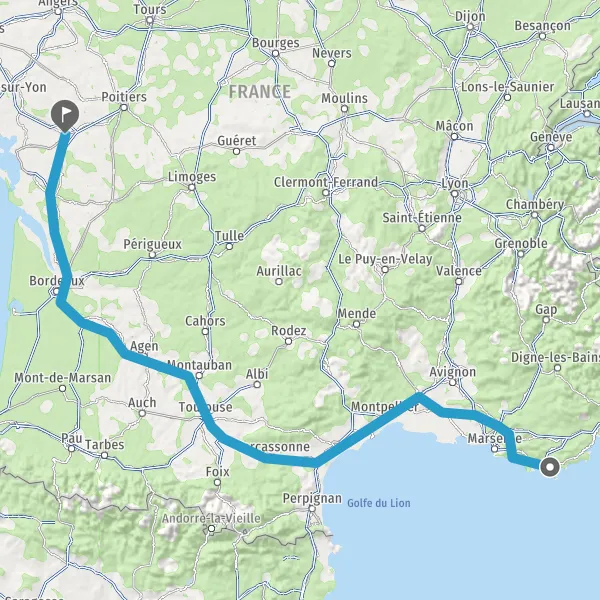Select the Gap city marker

point(546,320)
